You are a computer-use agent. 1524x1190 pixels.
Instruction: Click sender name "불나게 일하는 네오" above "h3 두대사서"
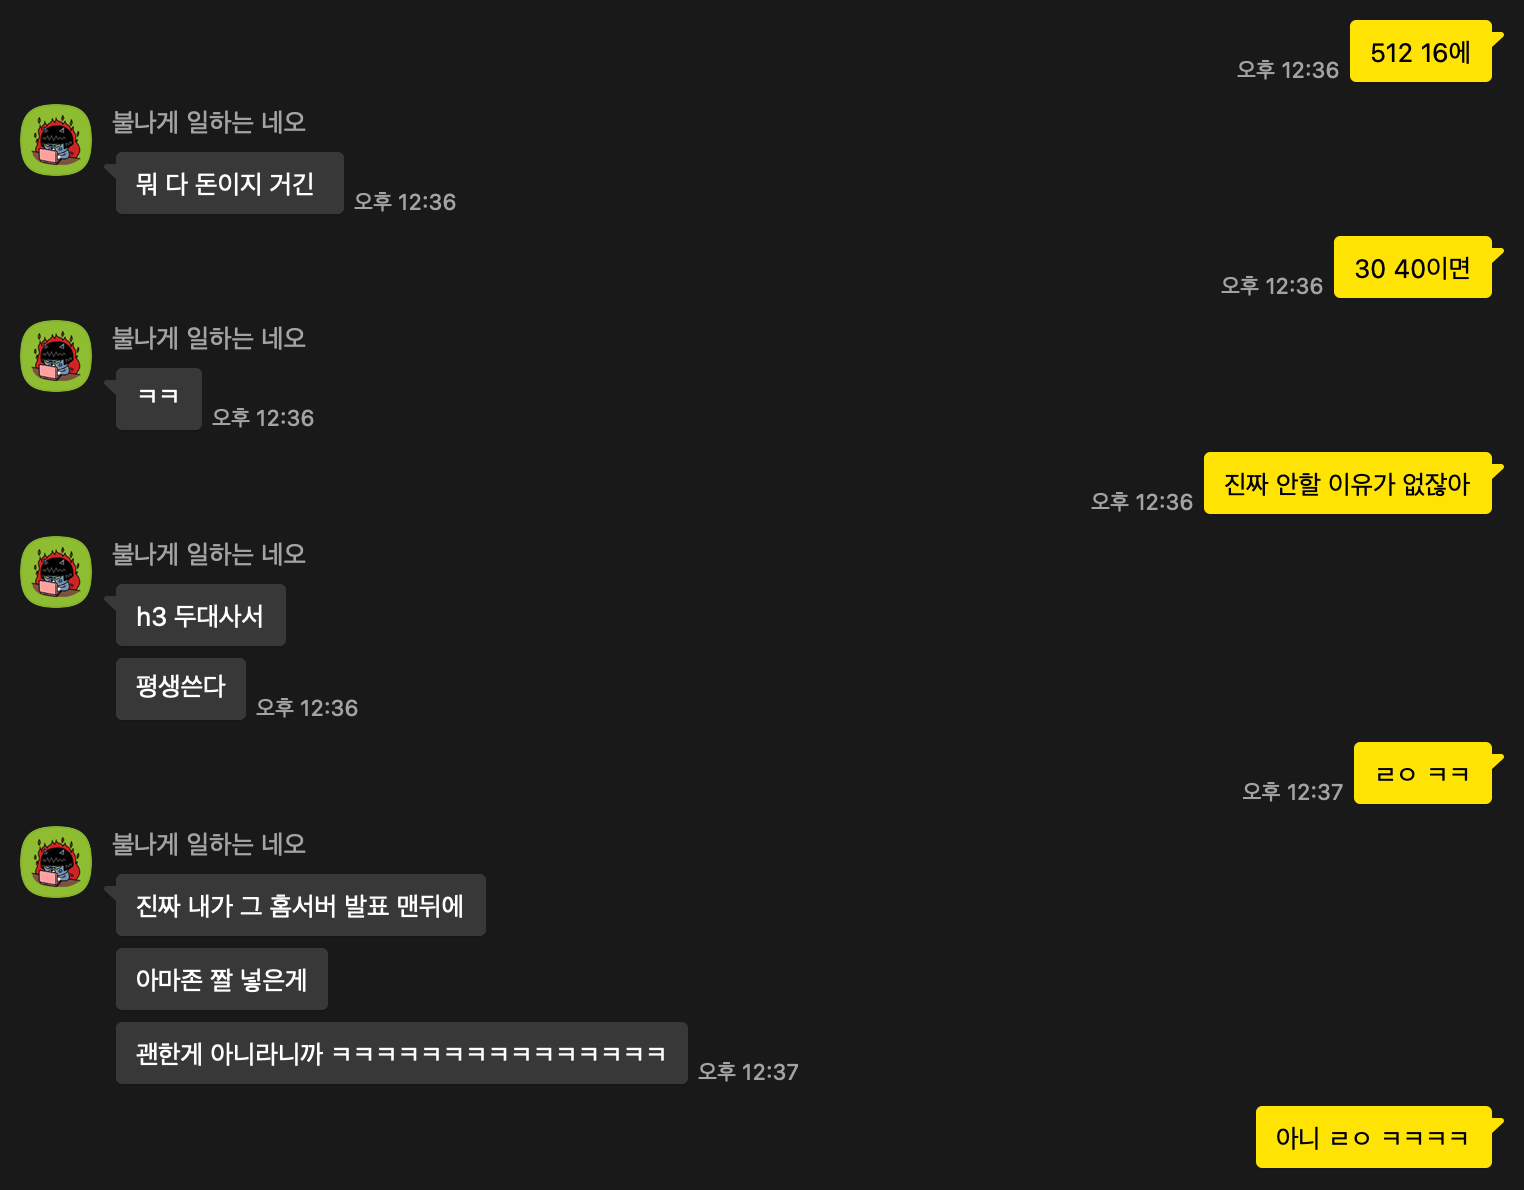click(x=209, y=554)
